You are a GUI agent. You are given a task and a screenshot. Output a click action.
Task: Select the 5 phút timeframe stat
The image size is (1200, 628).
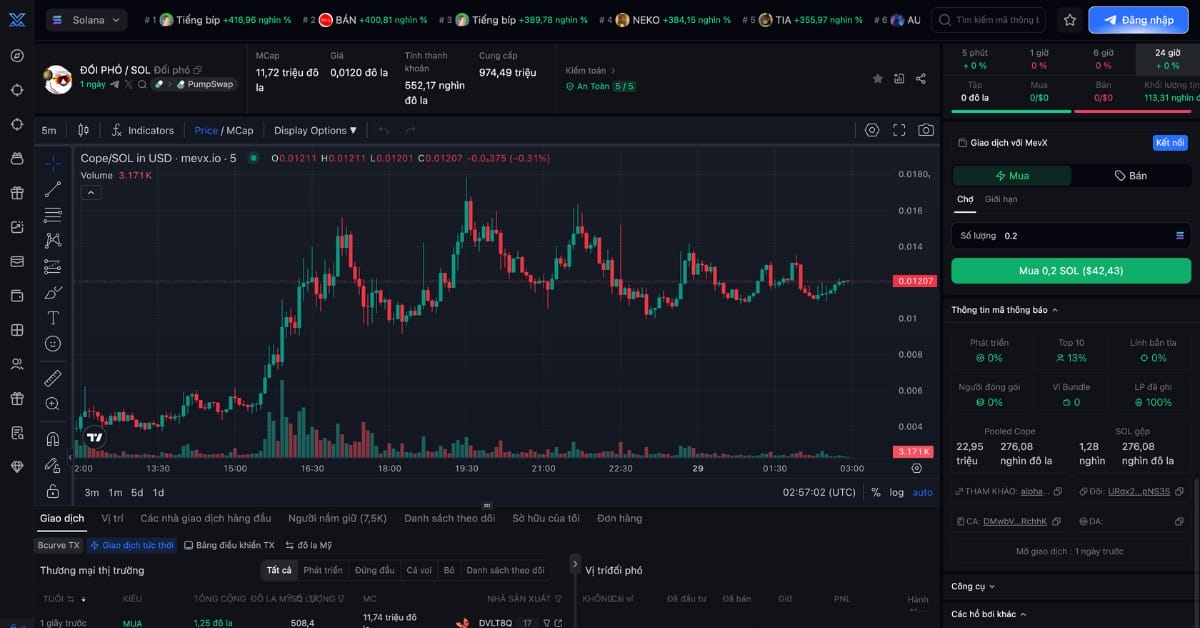coord(975,59)
